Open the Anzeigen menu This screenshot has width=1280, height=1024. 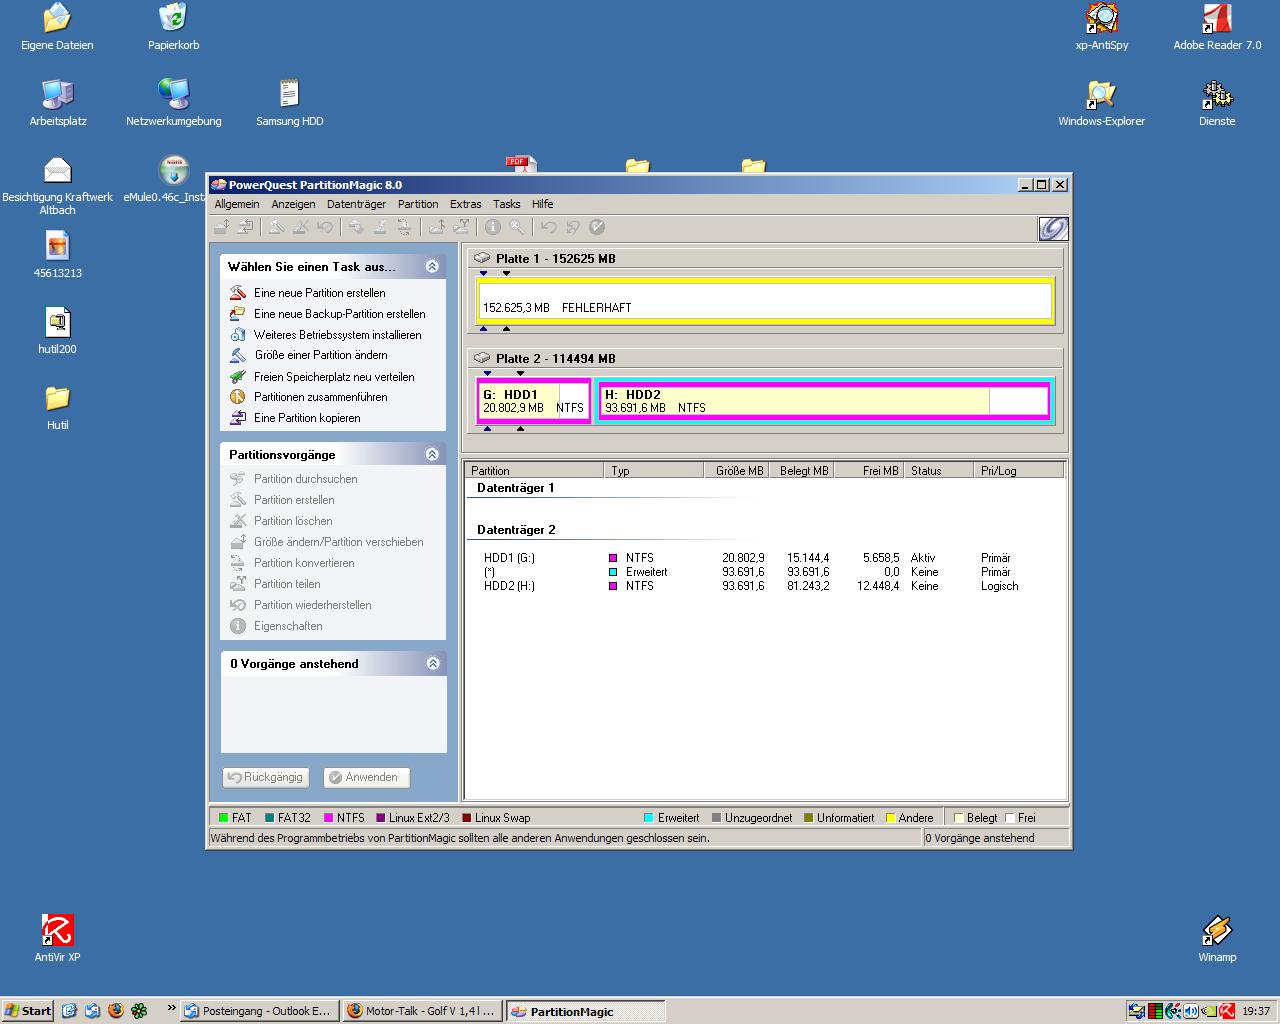click(x=293, y=204)
